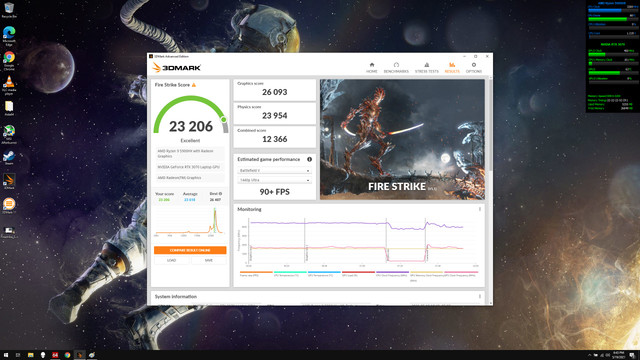
Task: Click the Fire Strike Score warning triangle
Action: click(x=194, y=85)
